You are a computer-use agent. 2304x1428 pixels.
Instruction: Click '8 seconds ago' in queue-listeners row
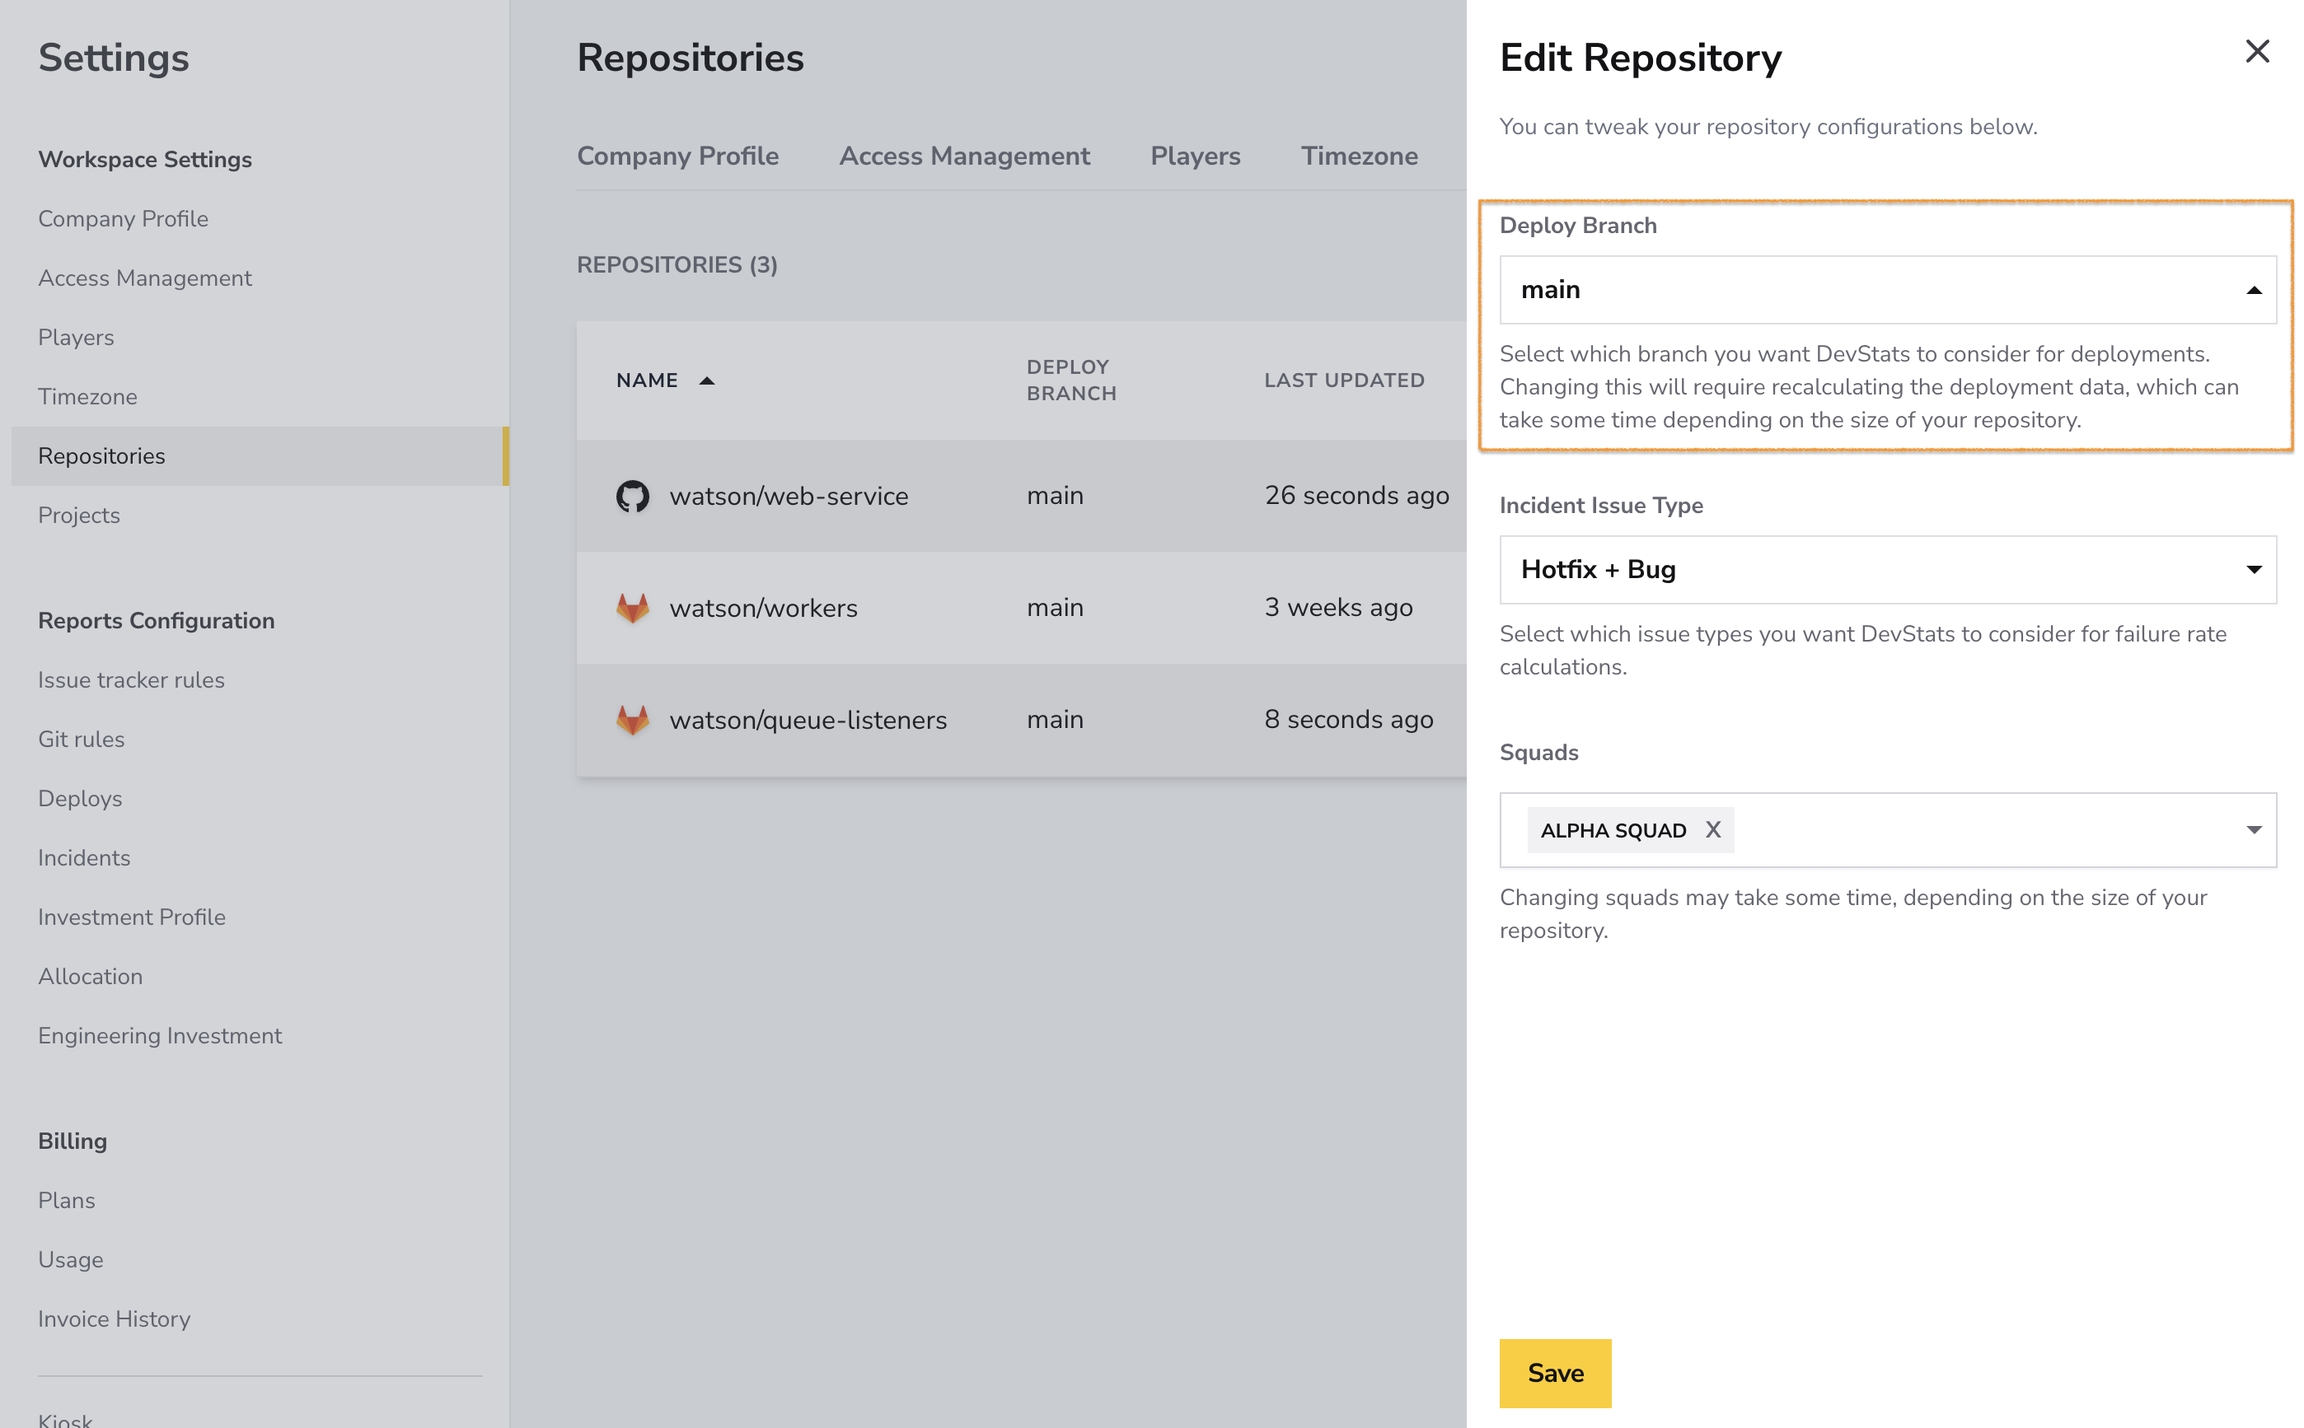pos(1348,720)
